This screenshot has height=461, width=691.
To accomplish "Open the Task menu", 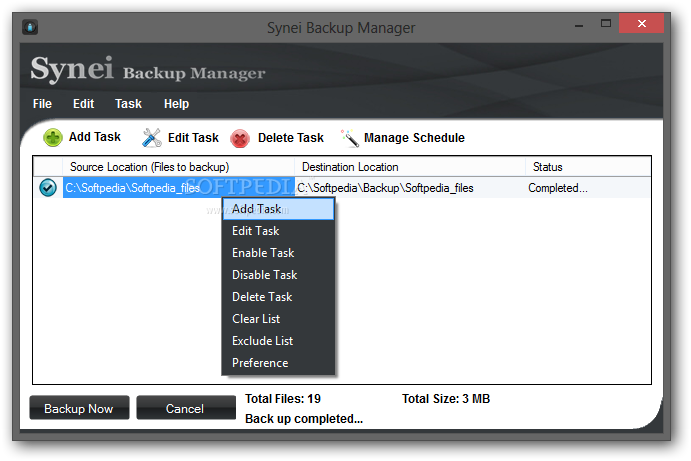I will [x=128, y=104].
